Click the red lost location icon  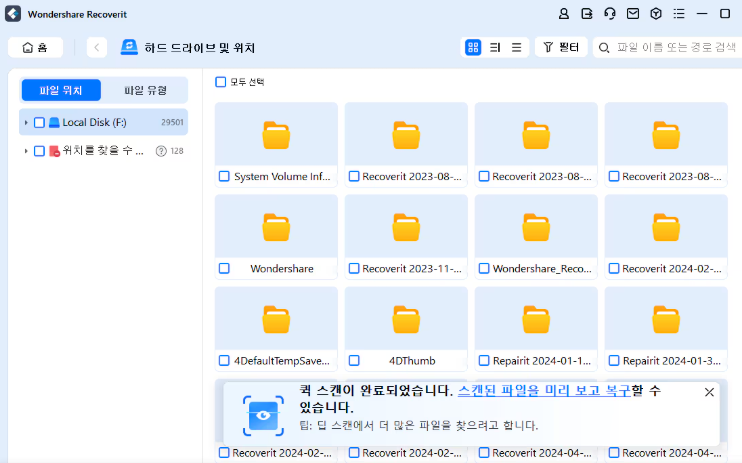pos(54,151)
